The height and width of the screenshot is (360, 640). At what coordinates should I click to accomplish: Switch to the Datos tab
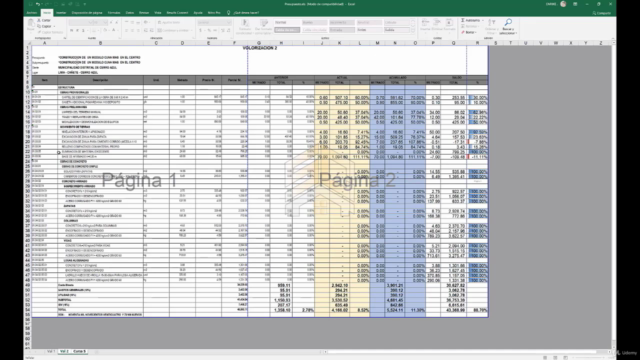tap(130, 13)
